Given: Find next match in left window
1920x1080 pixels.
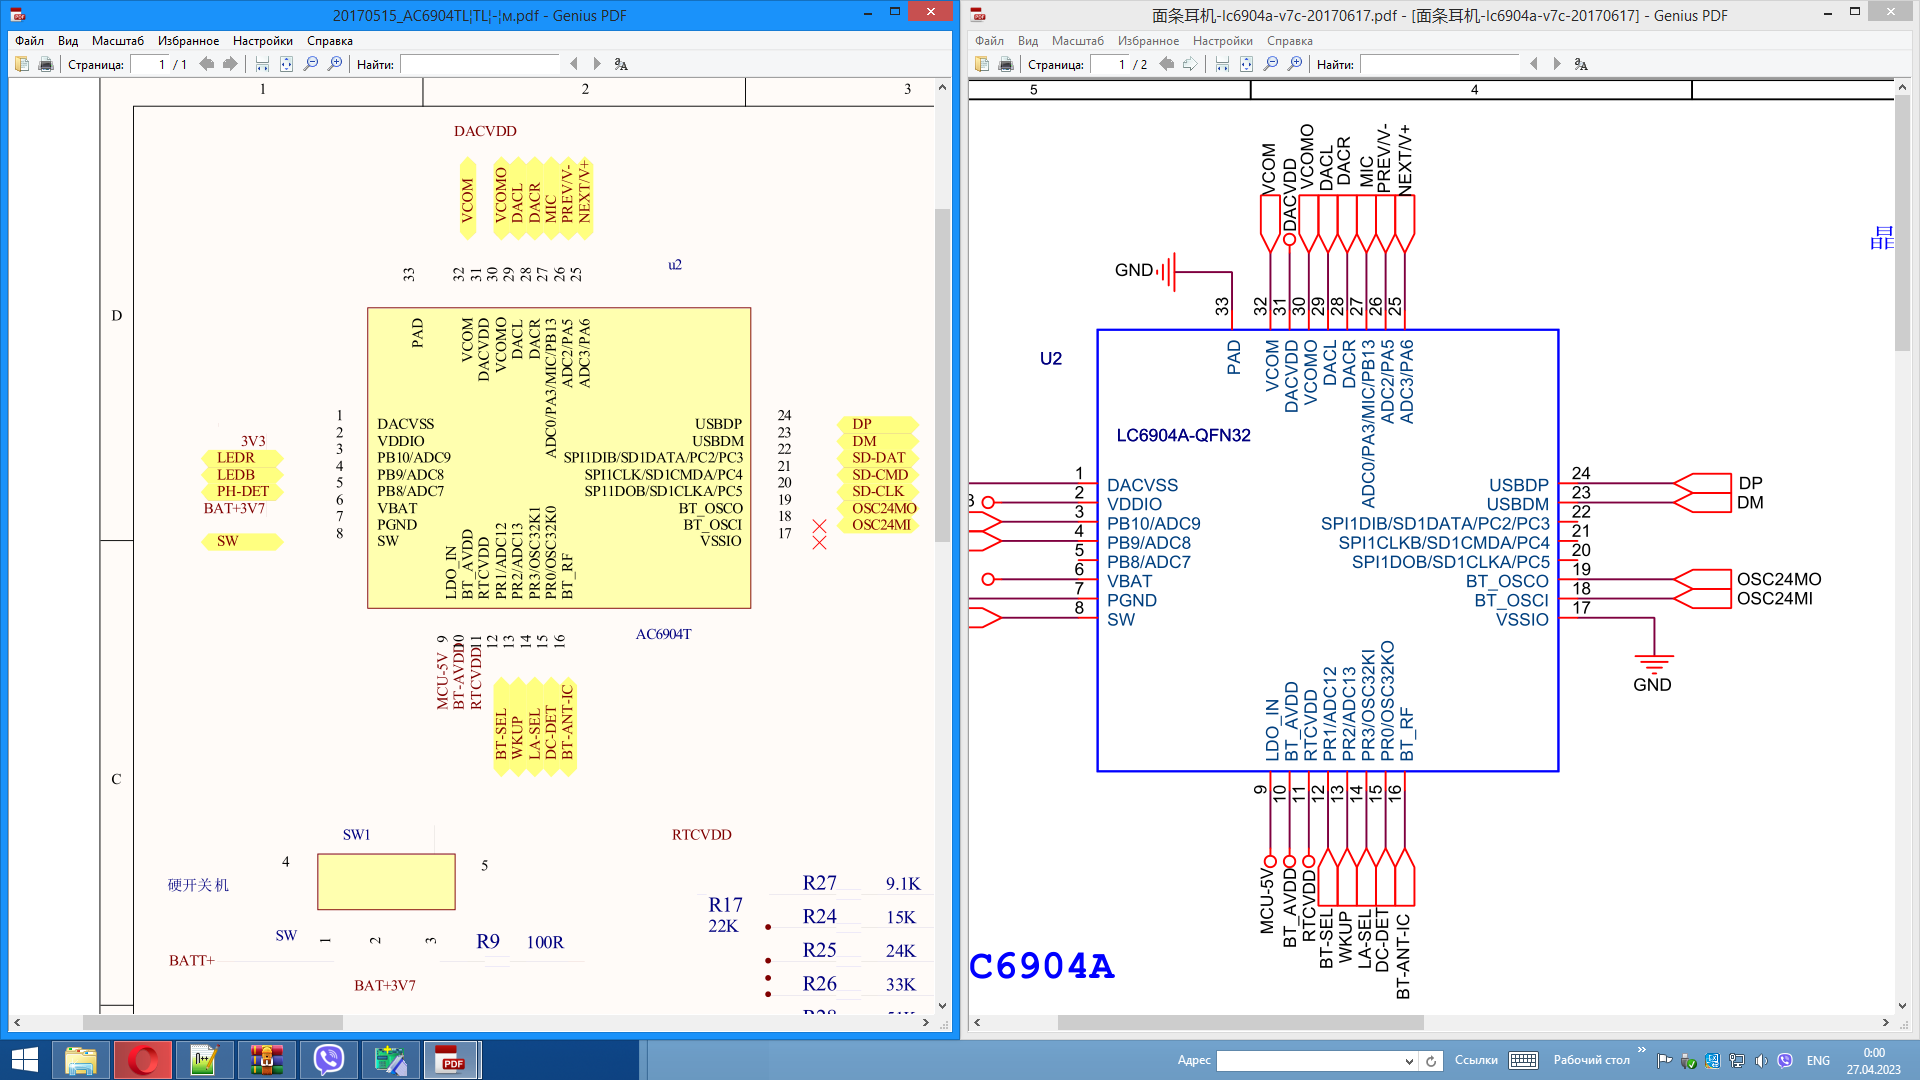Looking at the screenshot, I should (597, 64).
